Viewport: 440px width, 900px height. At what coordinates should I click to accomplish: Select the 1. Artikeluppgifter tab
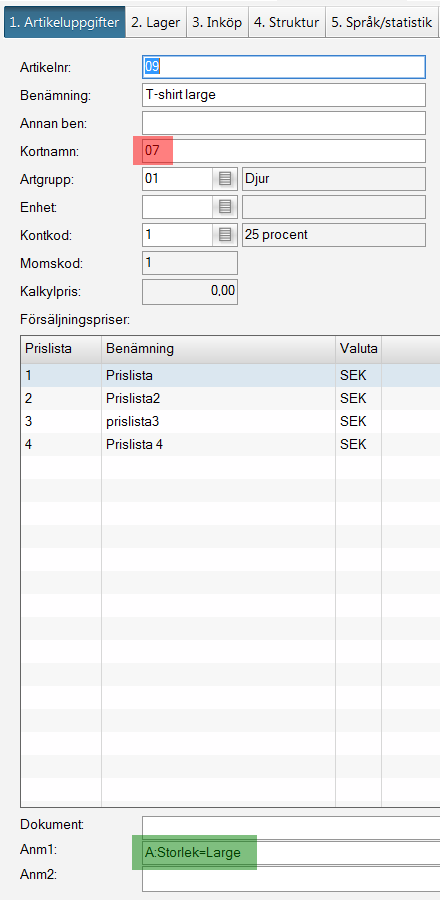coord(65,22)
